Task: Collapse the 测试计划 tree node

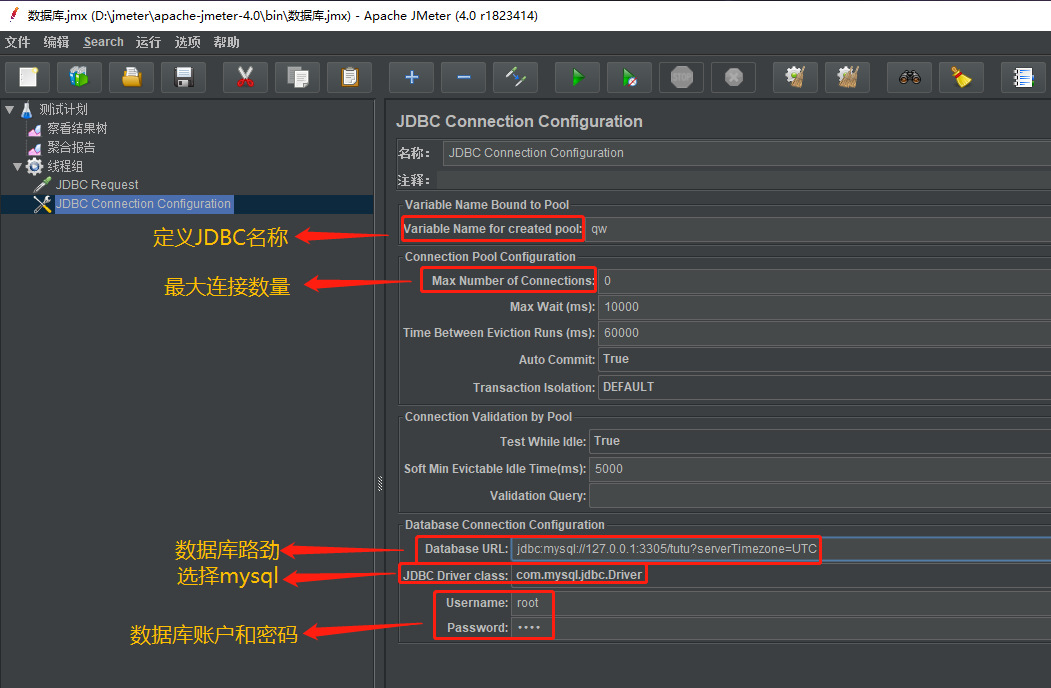Action: coord(9,109)
